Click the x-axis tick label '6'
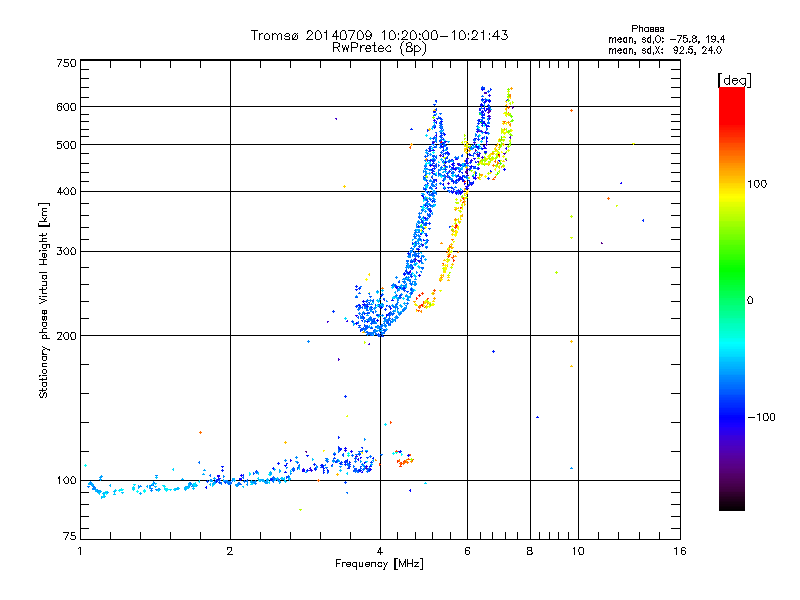The height and width of the screenshot is (600, 800). click(467, 551)
